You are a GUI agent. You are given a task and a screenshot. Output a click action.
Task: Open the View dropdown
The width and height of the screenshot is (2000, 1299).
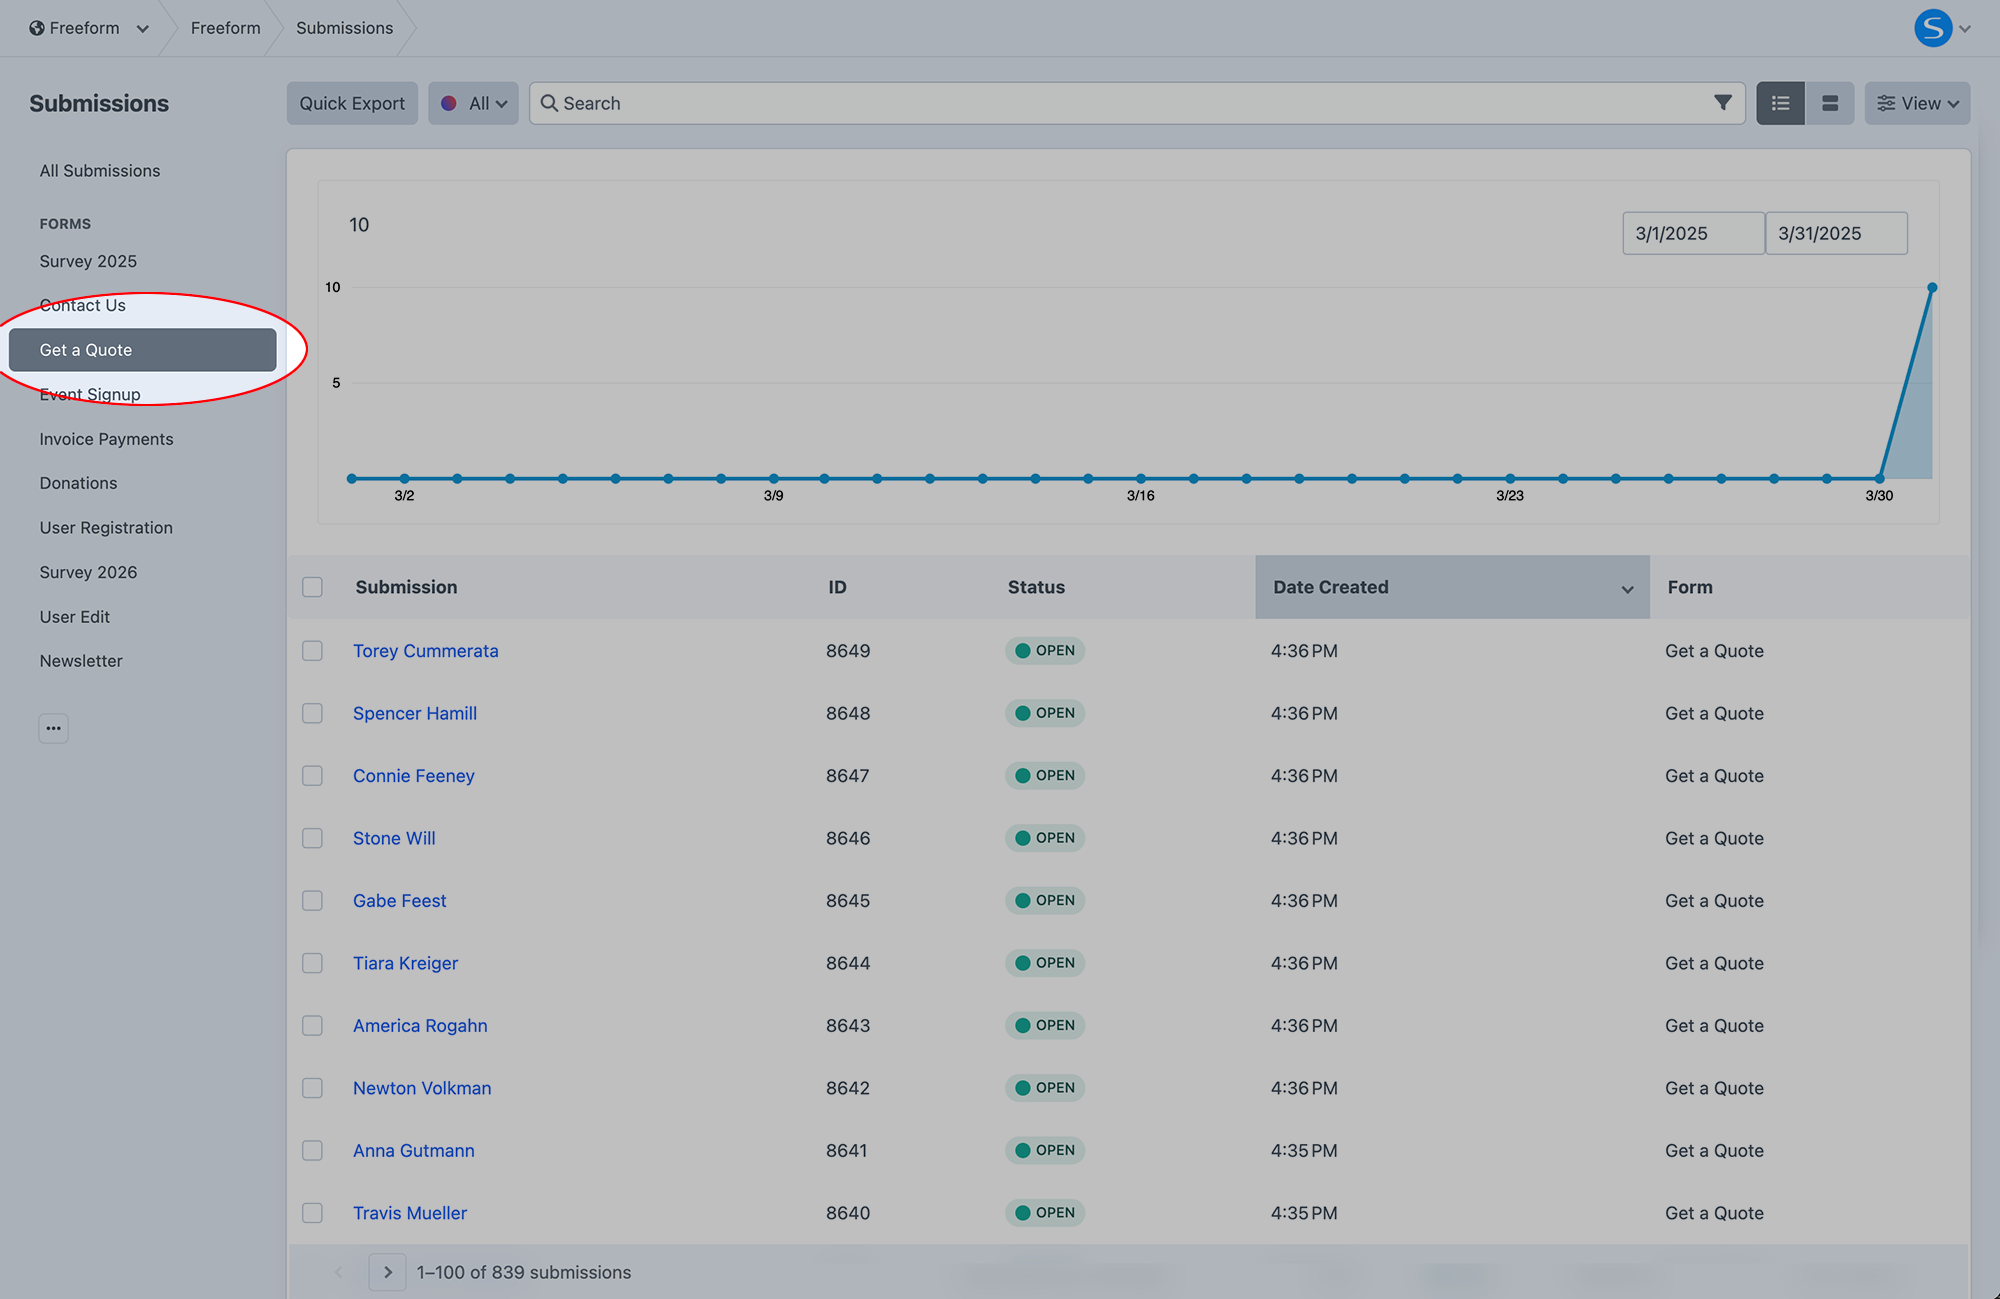pyautogui.click(x=1916, y=102)
